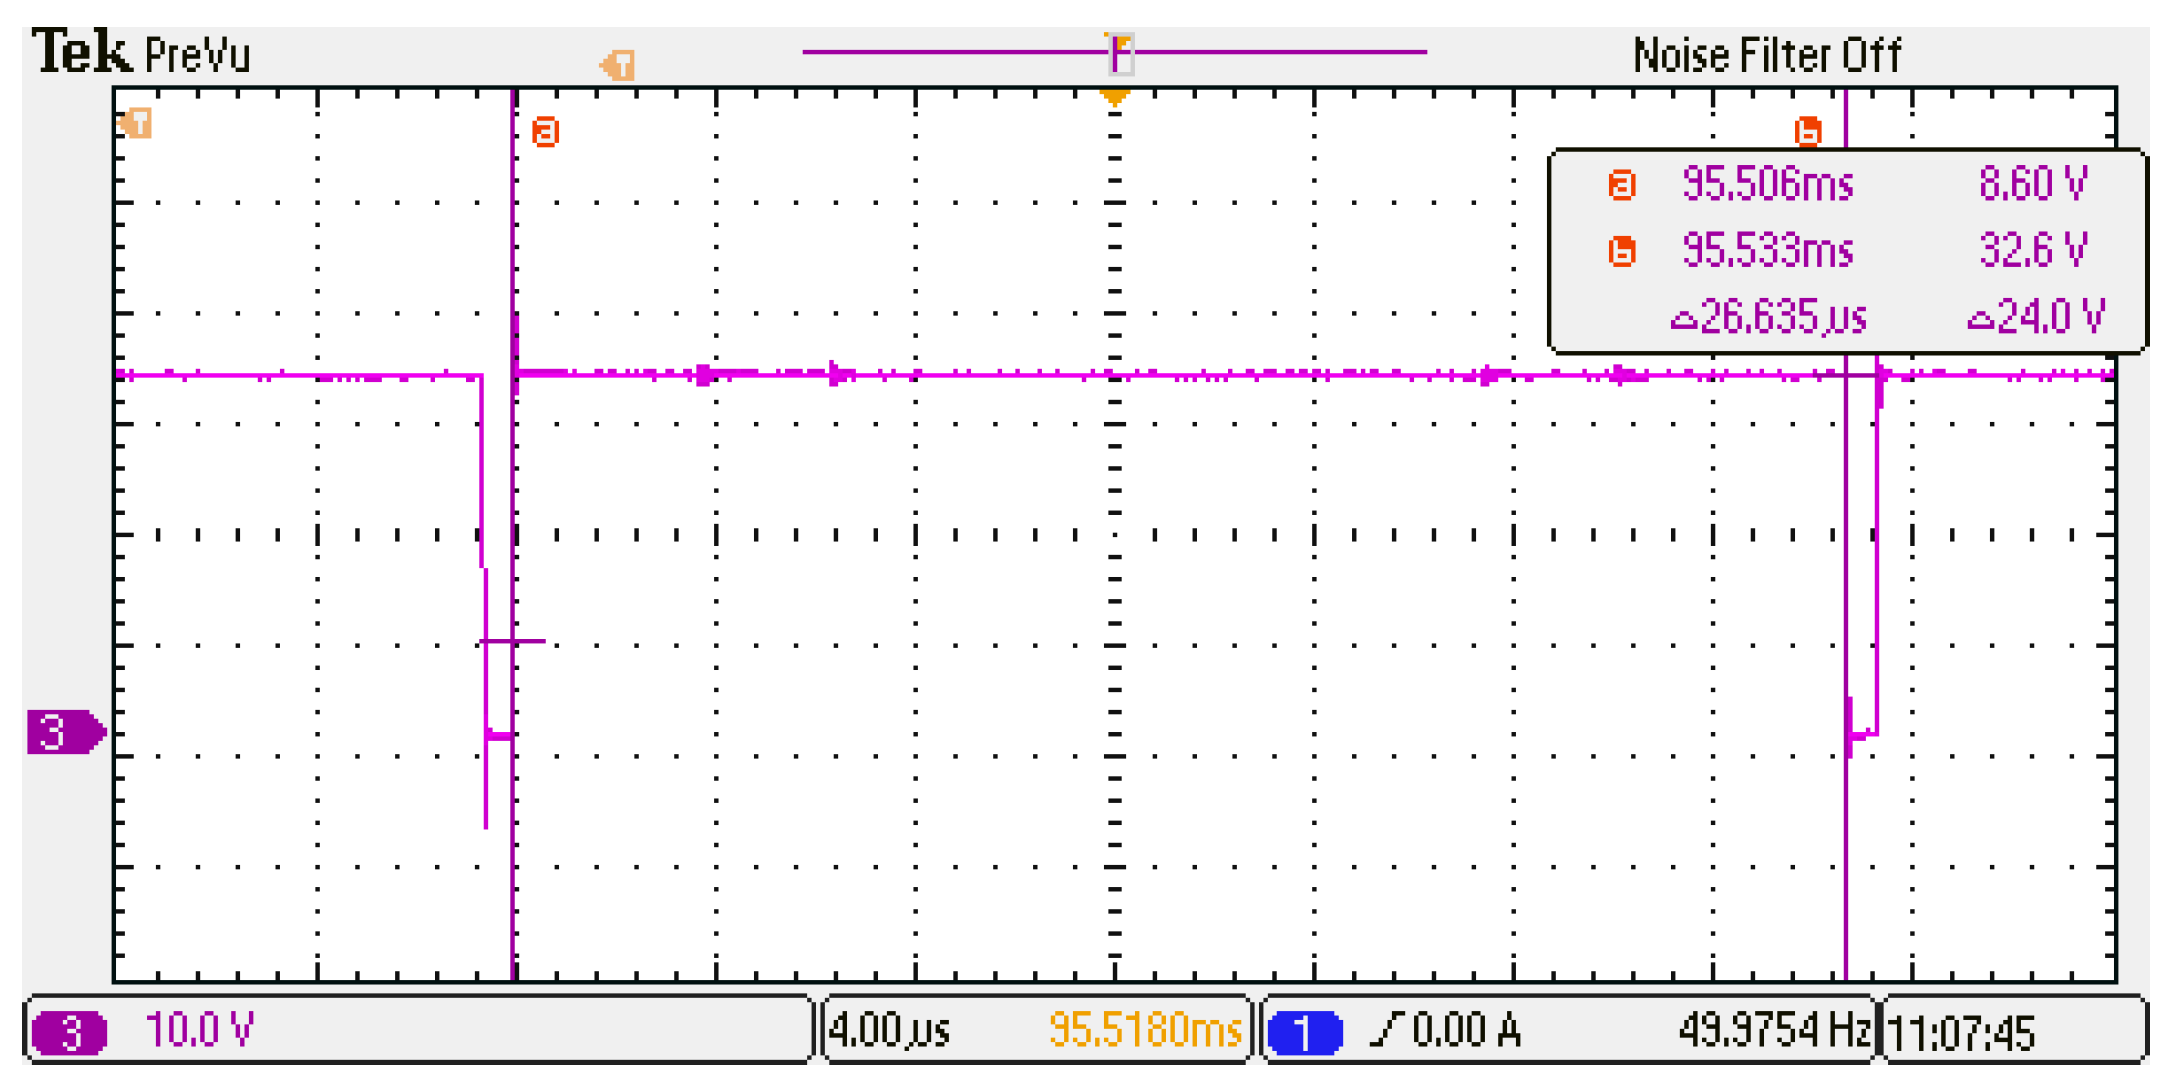
Task: Click the orange arrow above graticule
Action: tap(618, 66)
